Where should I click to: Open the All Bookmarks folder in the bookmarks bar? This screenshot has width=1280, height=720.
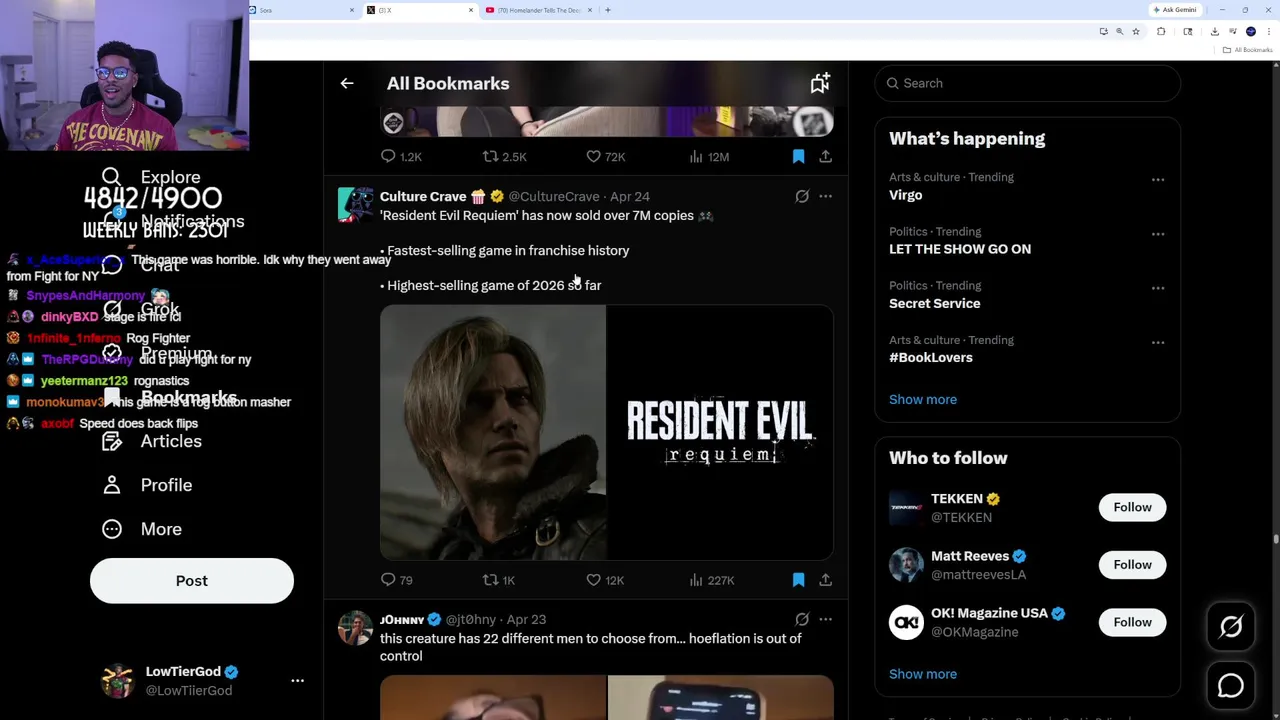1247,50
